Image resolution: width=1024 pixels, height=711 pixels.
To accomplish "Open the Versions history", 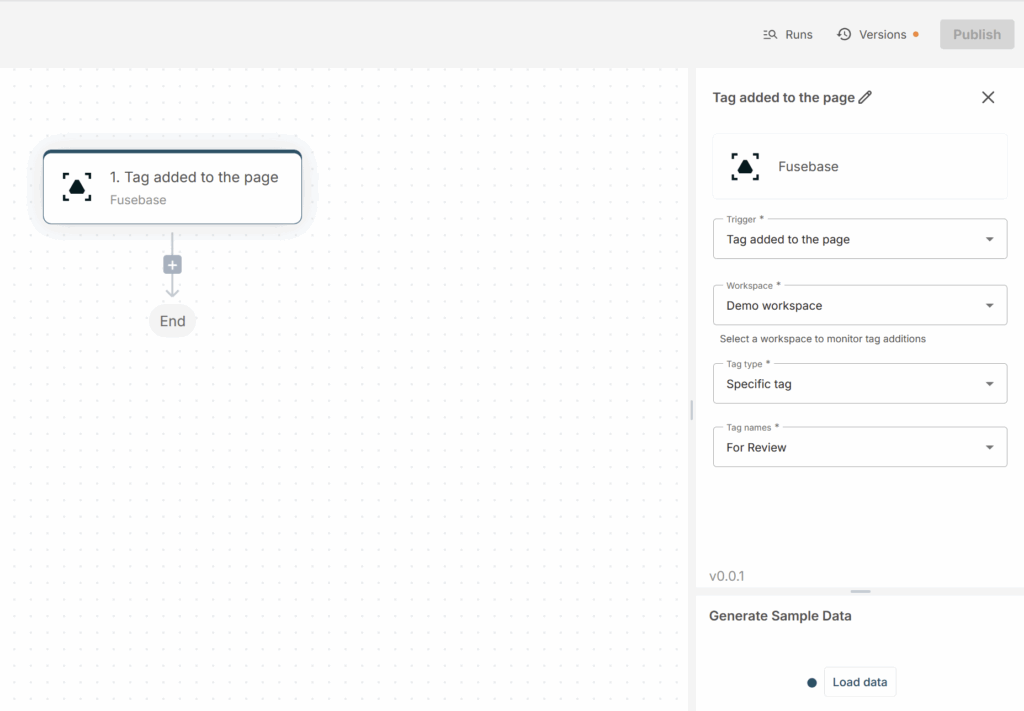I will coord(872,34).
